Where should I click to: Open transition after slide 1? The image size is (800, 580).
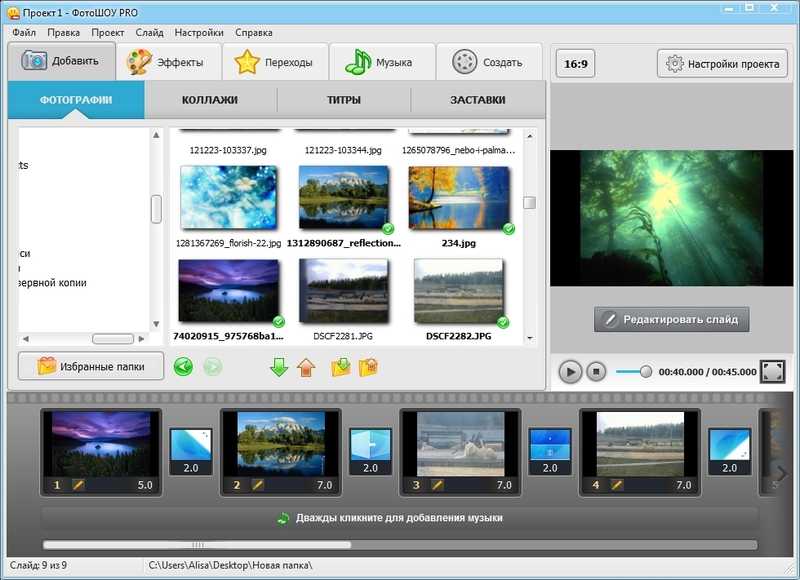tap(191, 451)
